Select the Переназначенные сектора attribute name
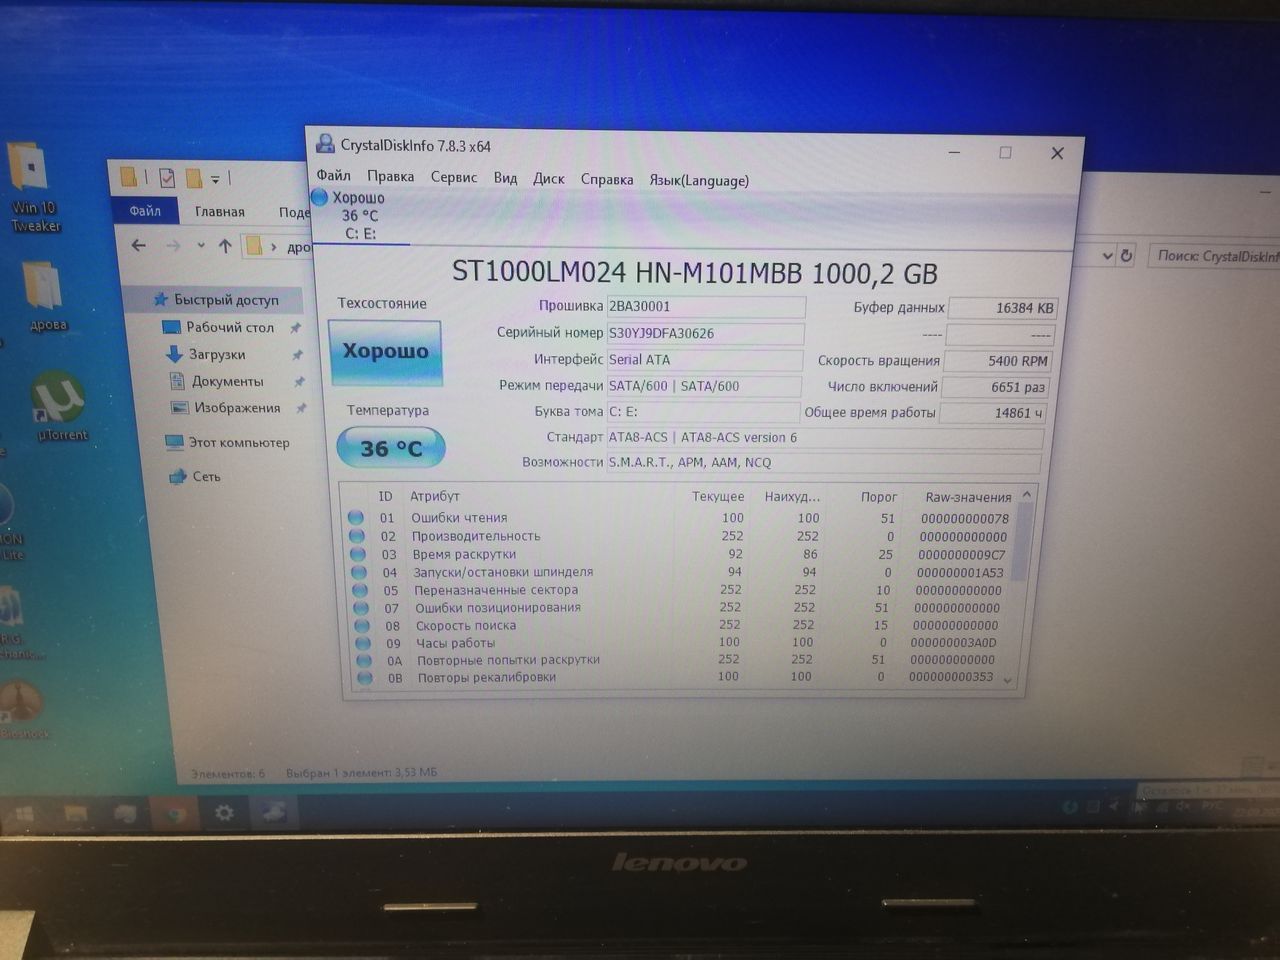Image resolution: width=1280 pixels, height=960 pixels. click(496, 590)
